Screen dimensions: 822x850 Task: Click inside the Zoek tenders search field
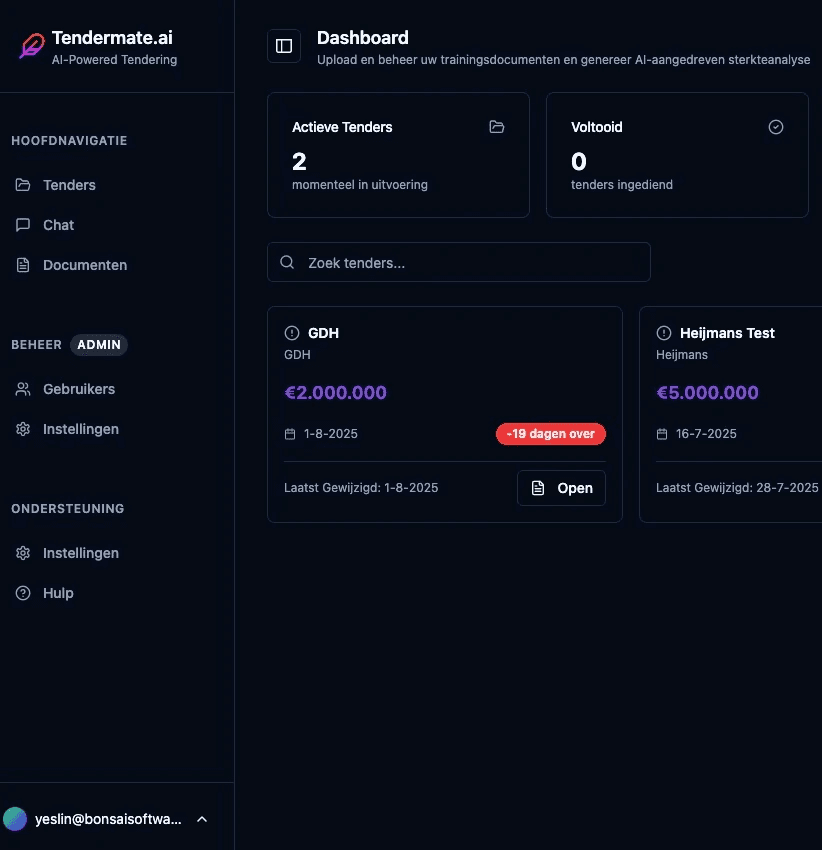coord(459,262)
